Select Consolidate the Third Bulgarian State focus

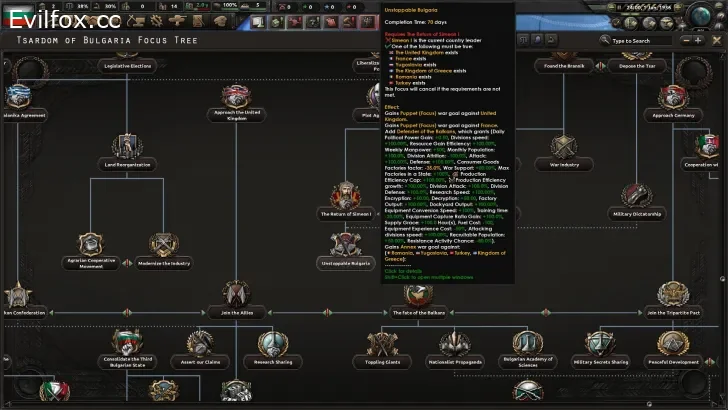click(x=127, y=350)
